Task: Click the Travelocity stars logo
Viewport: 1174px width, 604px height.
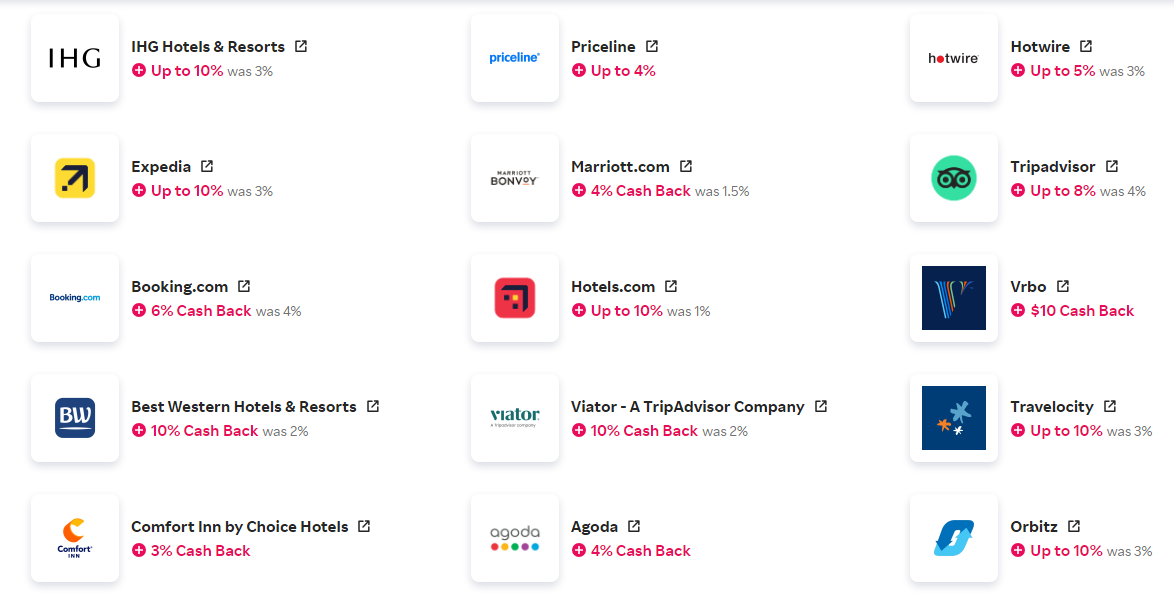Action: pos(954,418)
